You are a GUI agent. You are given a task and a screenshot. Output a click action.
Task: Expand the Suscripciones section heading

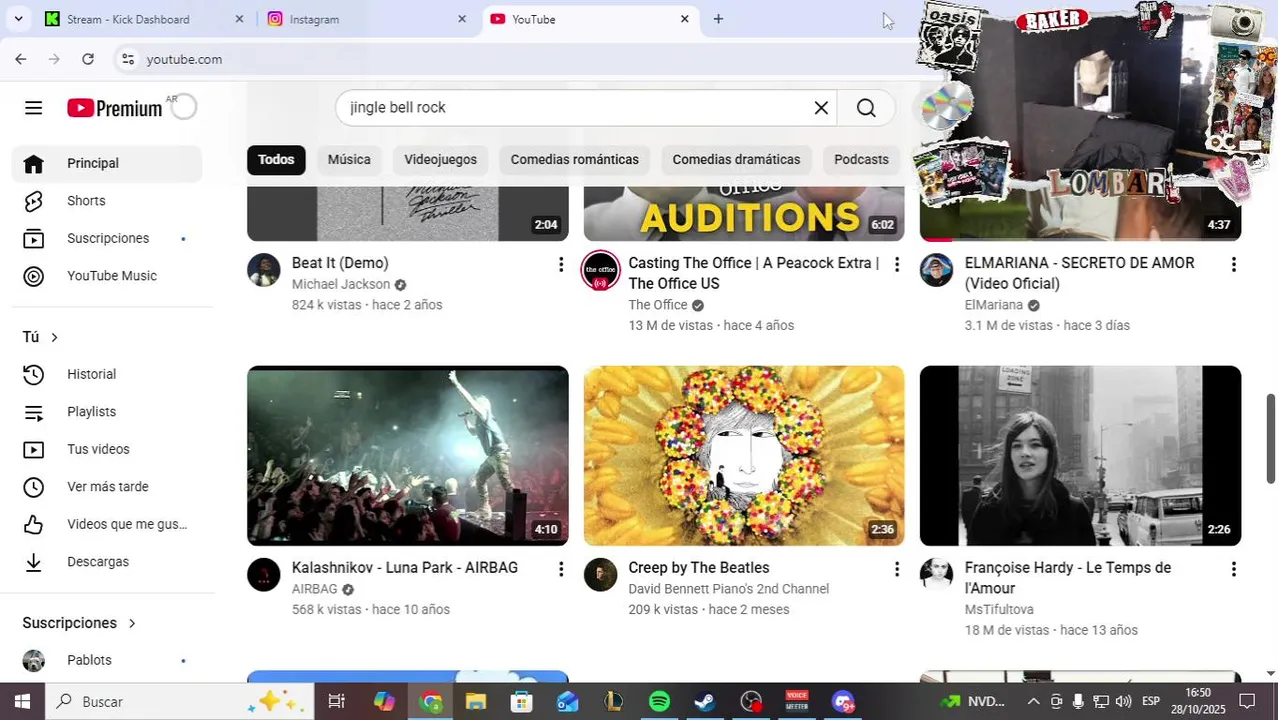(x=79, y=623)
